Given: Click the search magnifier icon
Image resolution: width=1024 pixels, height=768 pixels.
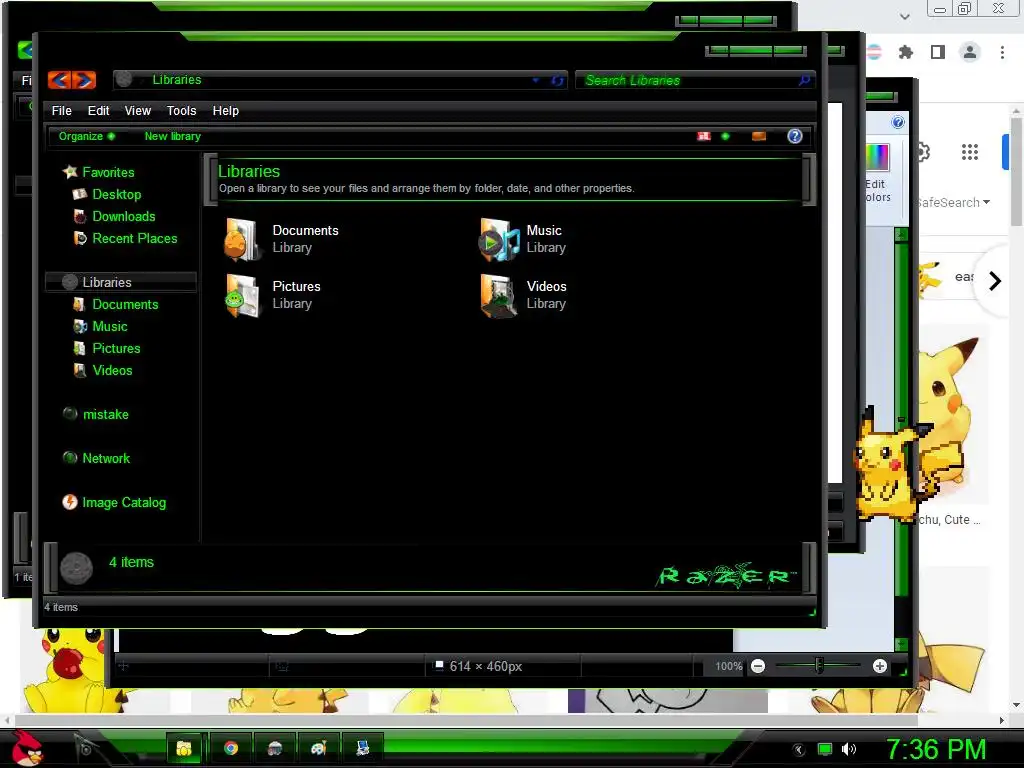Looking at the screenshot, I should click(805, 80).
